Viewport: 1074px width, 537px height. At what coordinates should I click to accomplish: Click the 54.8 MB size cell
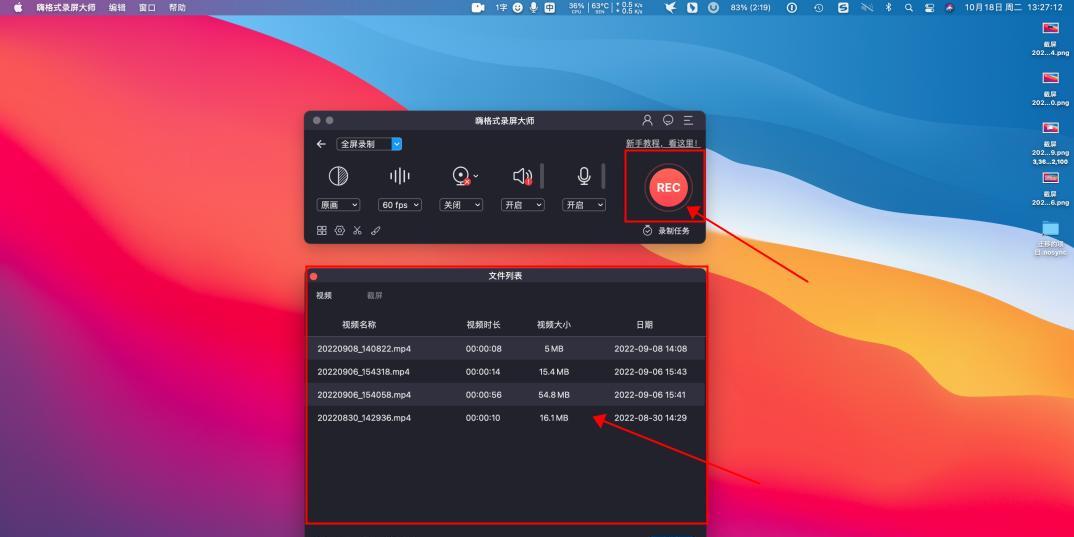click(553, 395)
